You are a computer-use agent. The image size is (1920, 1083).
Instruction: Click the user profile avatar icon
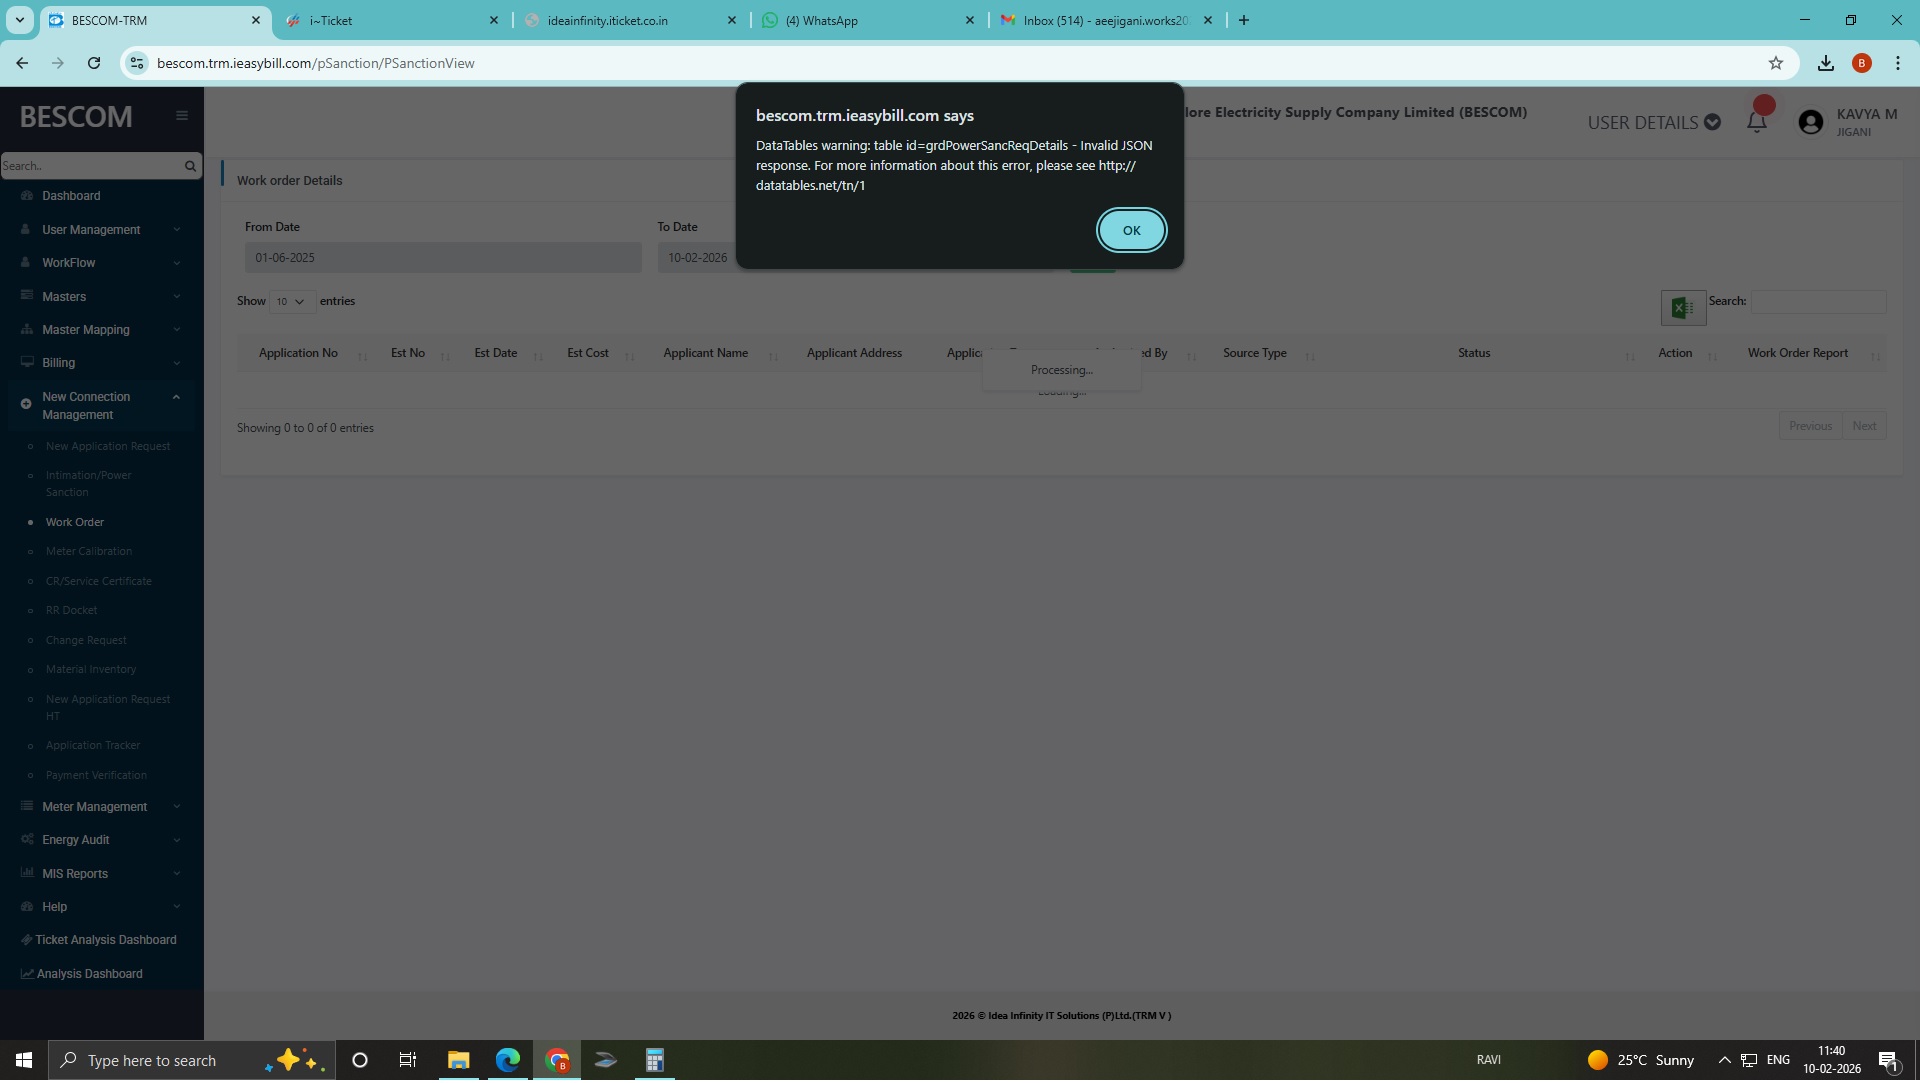pyautogui.click(x=1810, y=122)
